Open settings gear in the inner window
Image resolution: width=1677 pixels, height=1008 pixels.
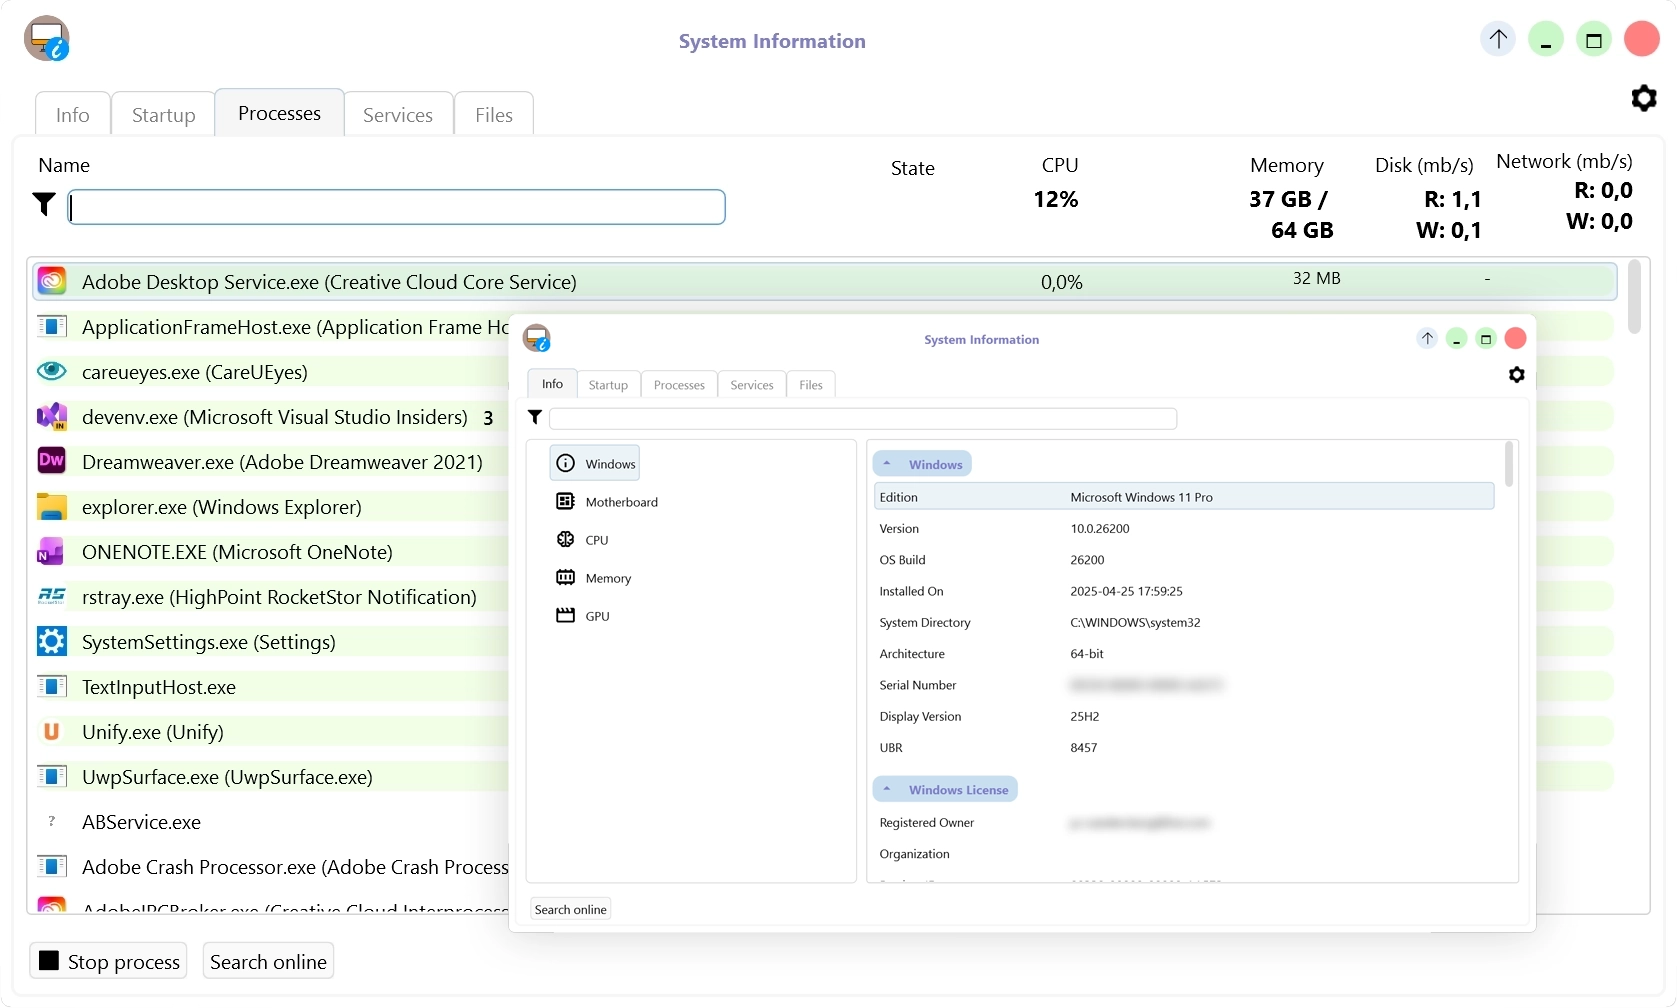(1517, 374)
